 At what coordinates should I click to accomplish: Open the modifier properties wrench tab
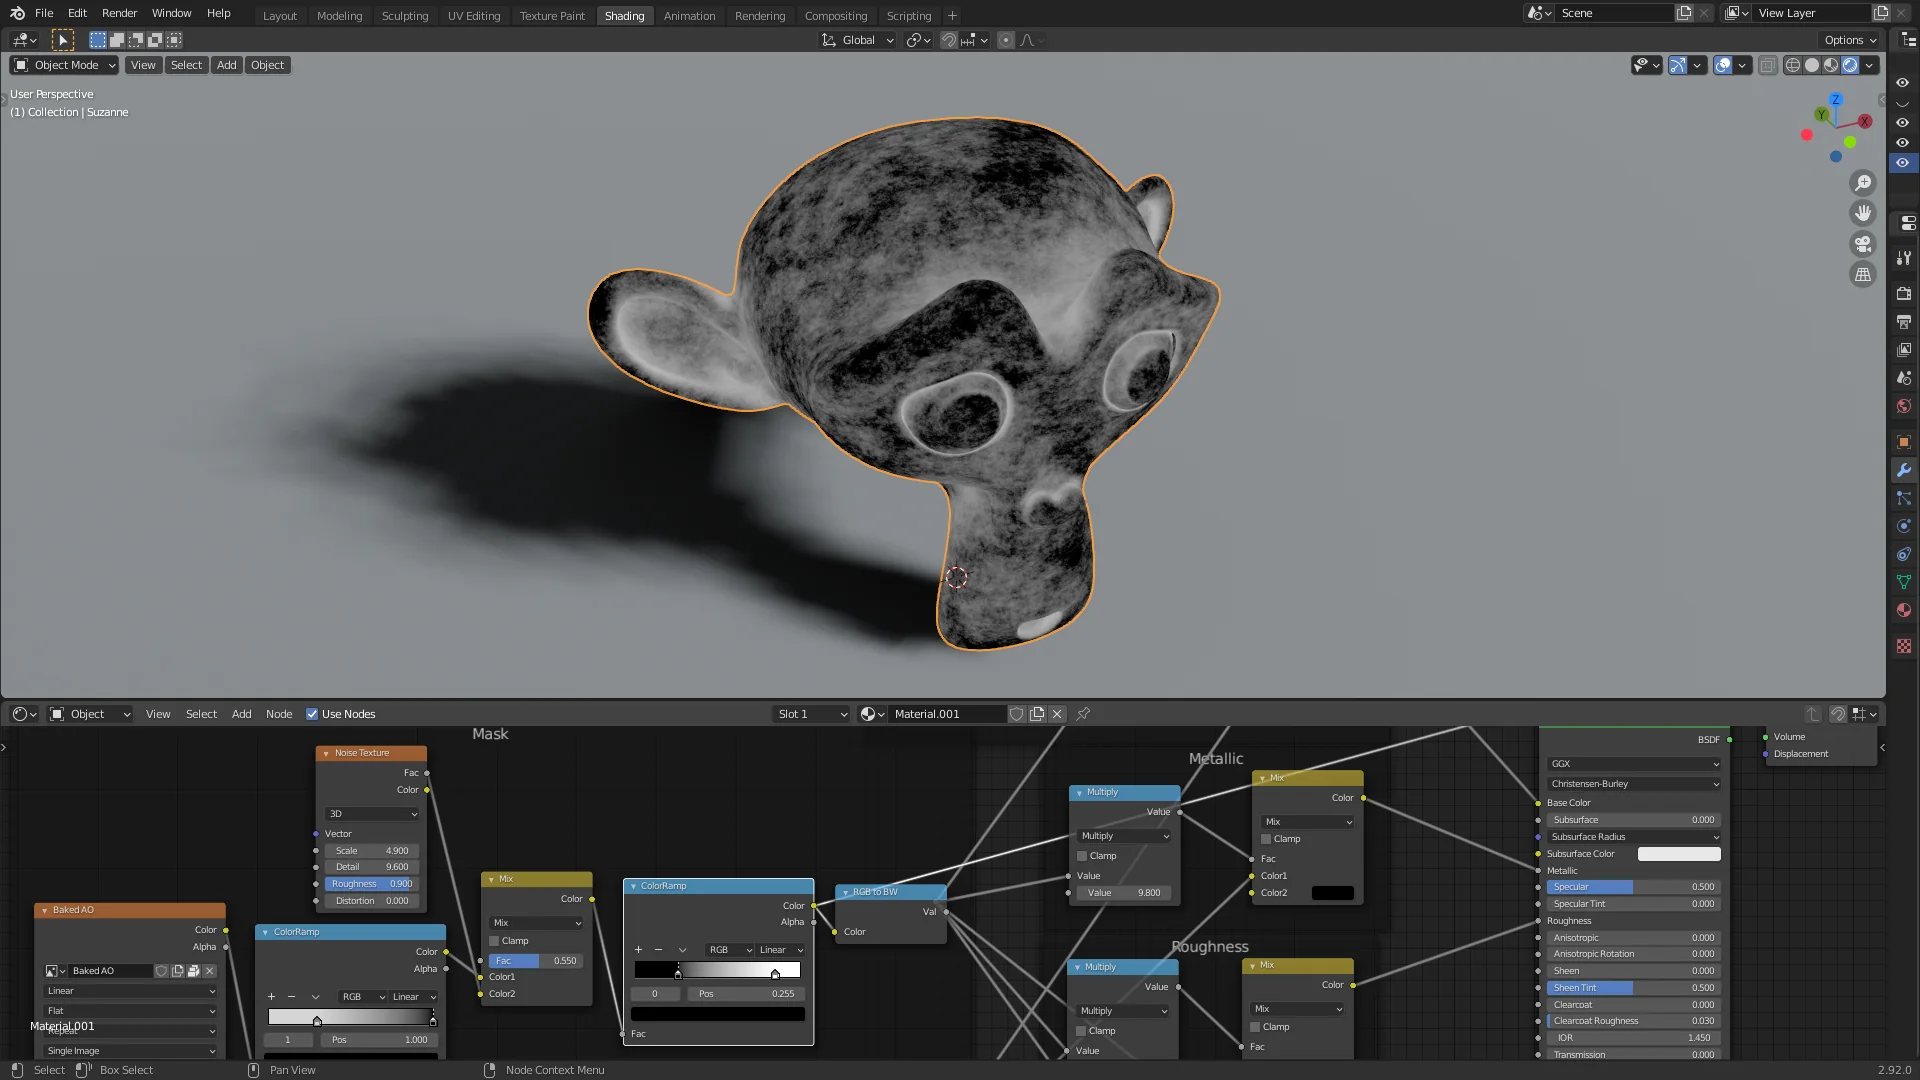tap(1903, 470)
